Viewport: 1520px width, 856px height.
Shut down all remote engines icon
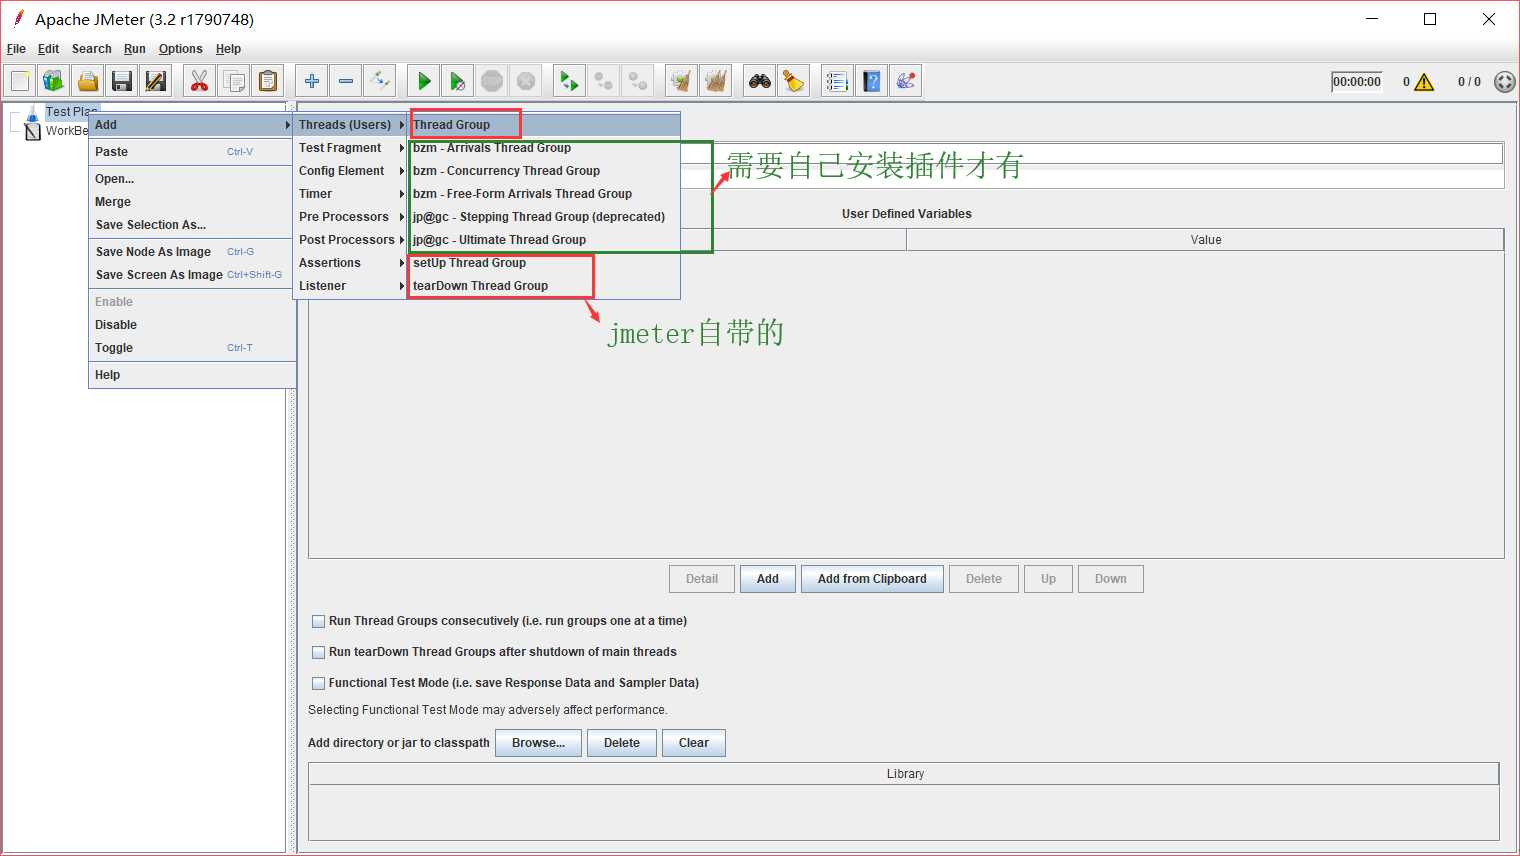point(638,81)
